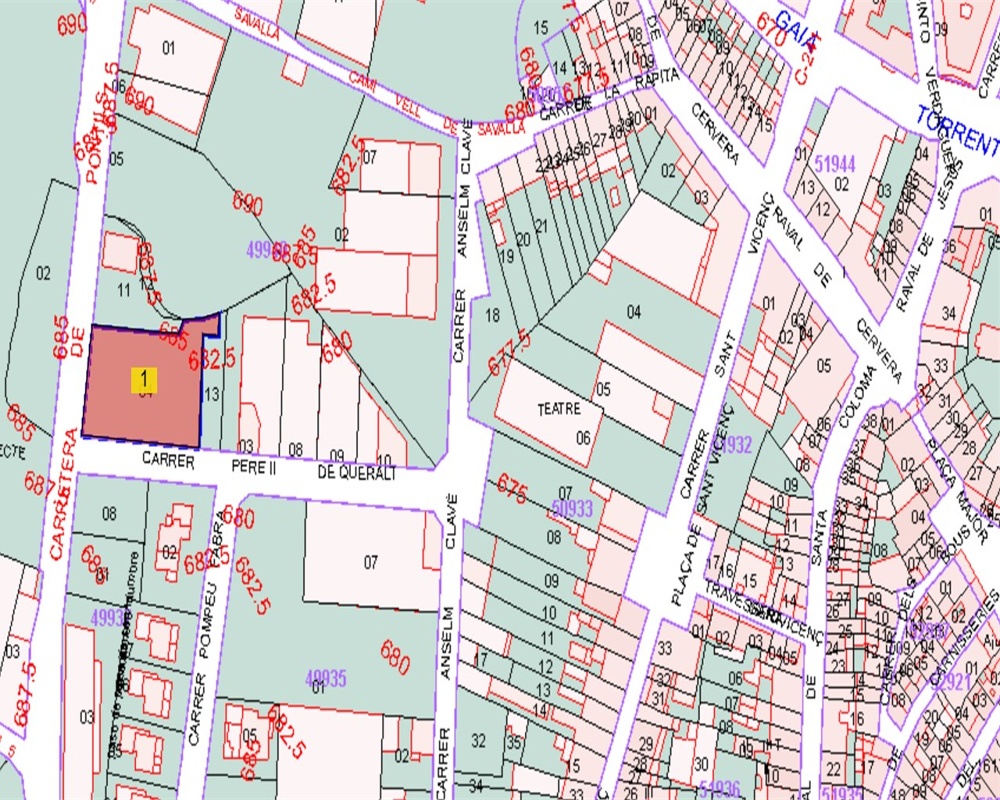Click the Carrer Pere II de Queralt street label
The width and height of the screenshot is (1000, 800).
coord(269,470)
